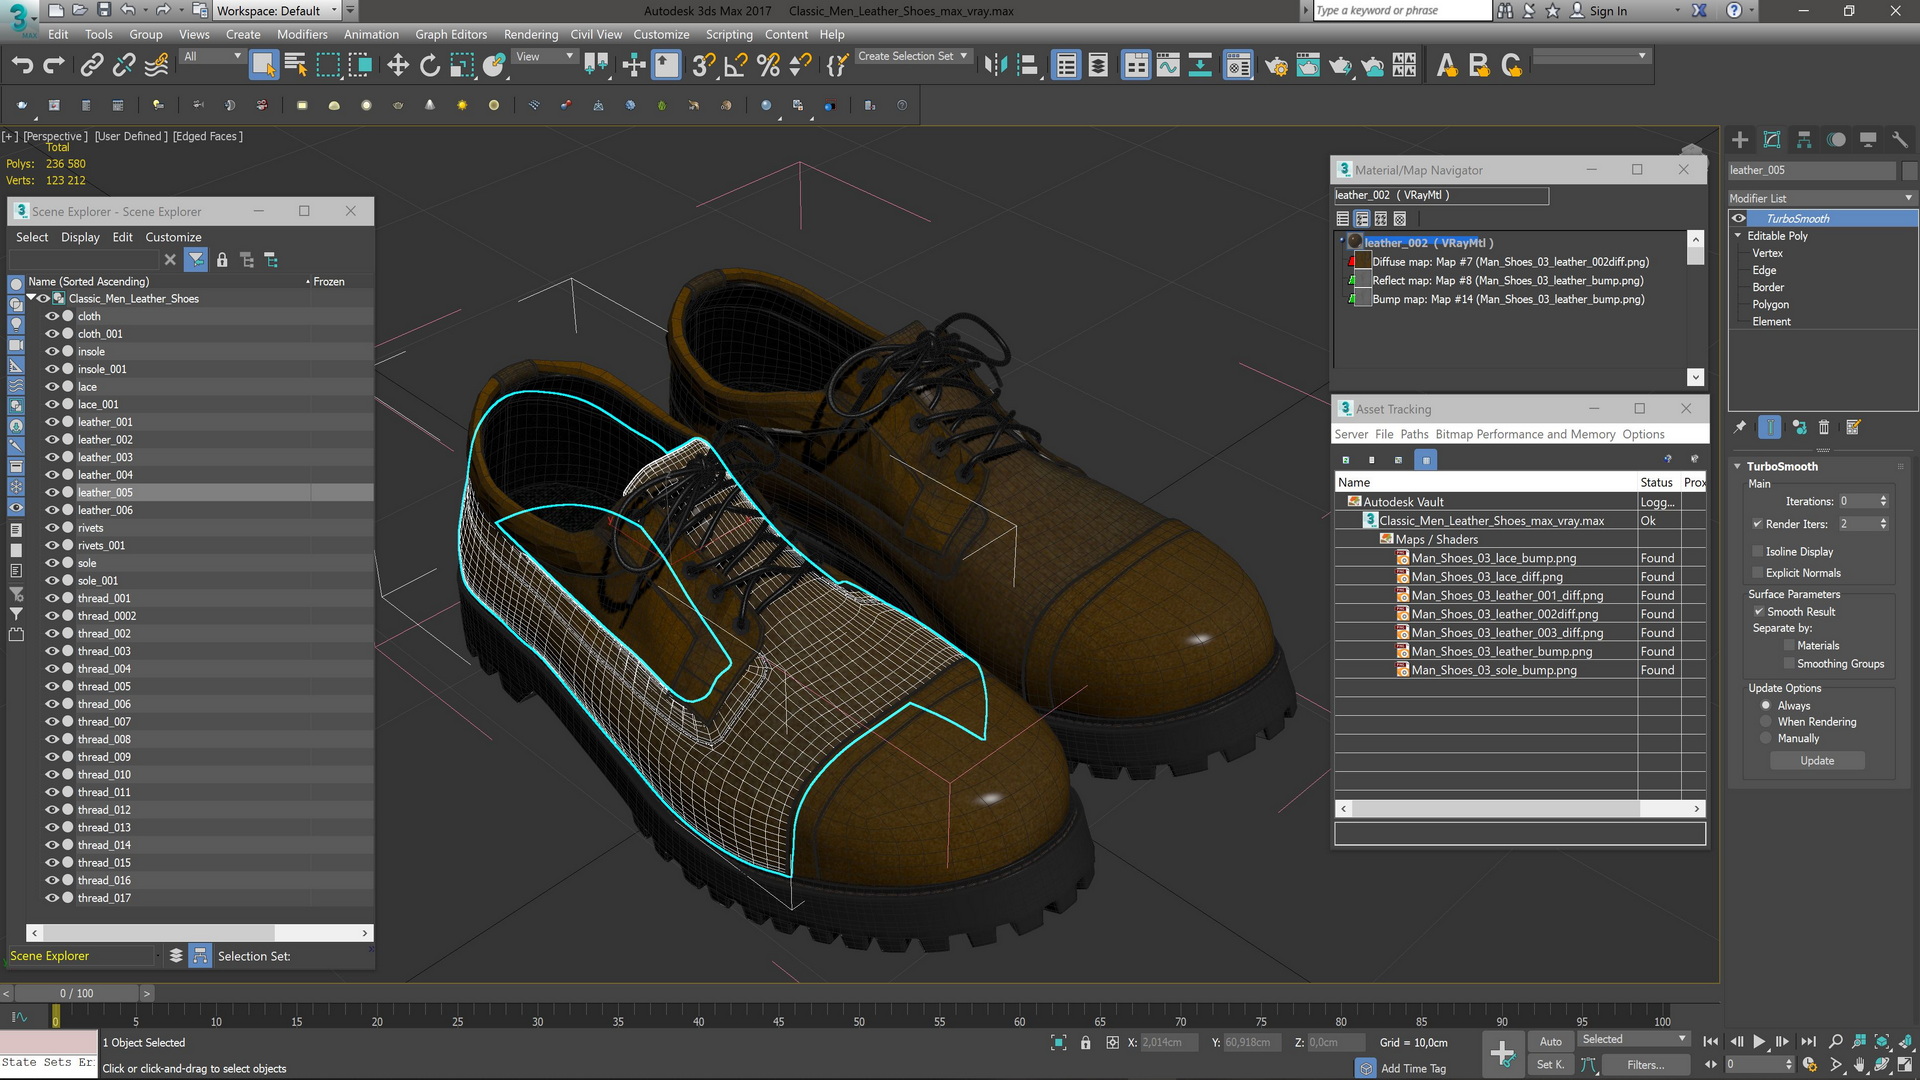Choose the Select and Rotate tool
This screenshot has height=1080, width=1920.
[430, 66]
